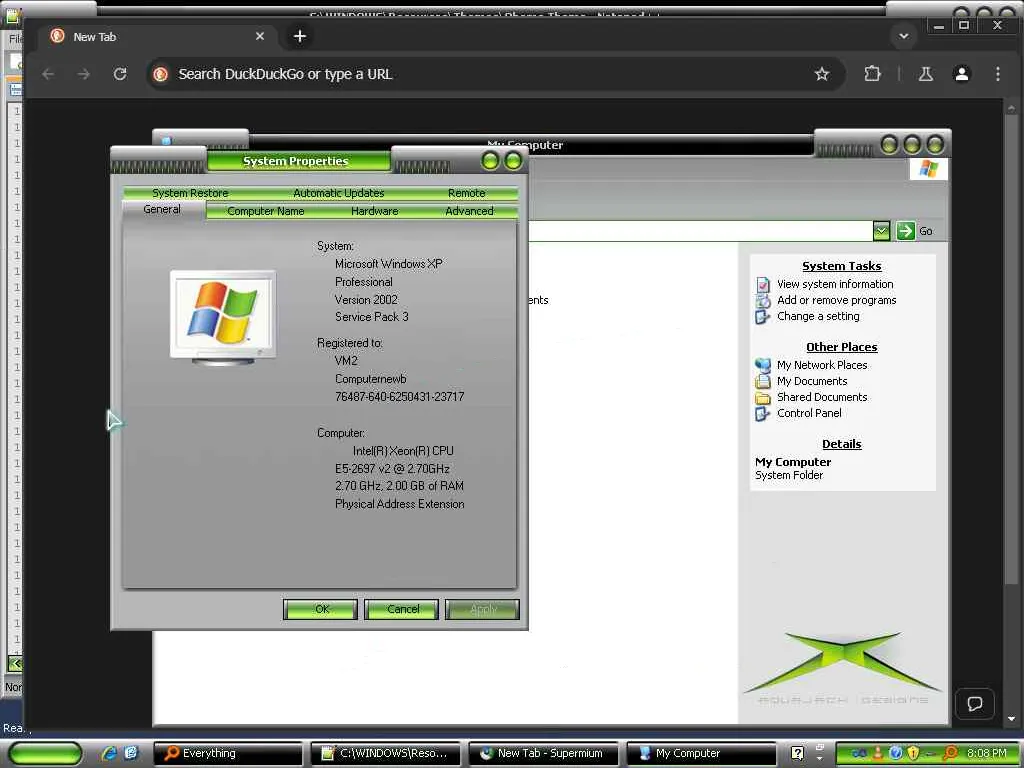This screenshot has height=768, width=1024.
Task: Switch to New Tab - Supermium taskbar button
Action: click(543, 753)
